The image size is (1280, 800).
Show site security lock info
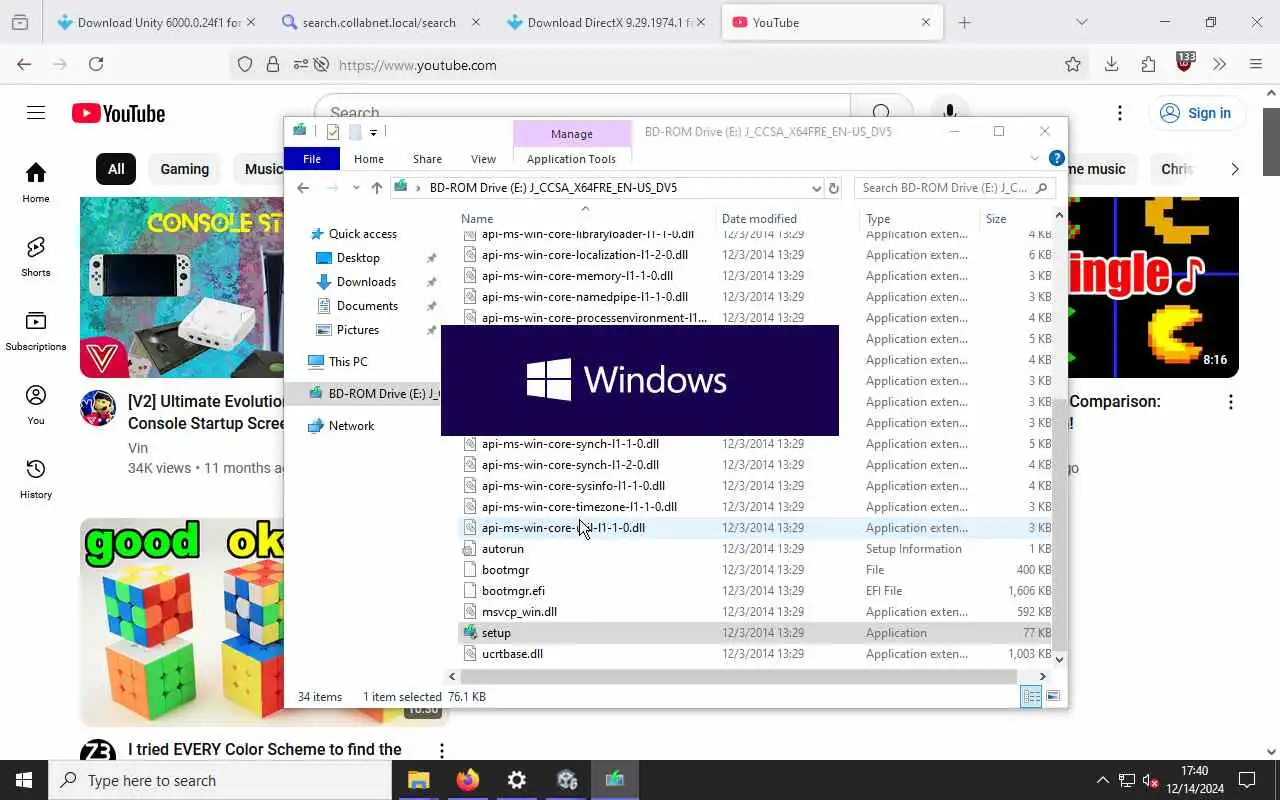point(272,65)
